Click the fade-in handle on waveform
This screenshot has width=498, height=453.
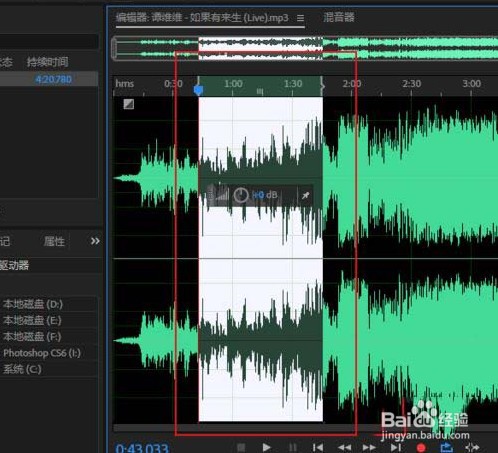click(129, 104)
